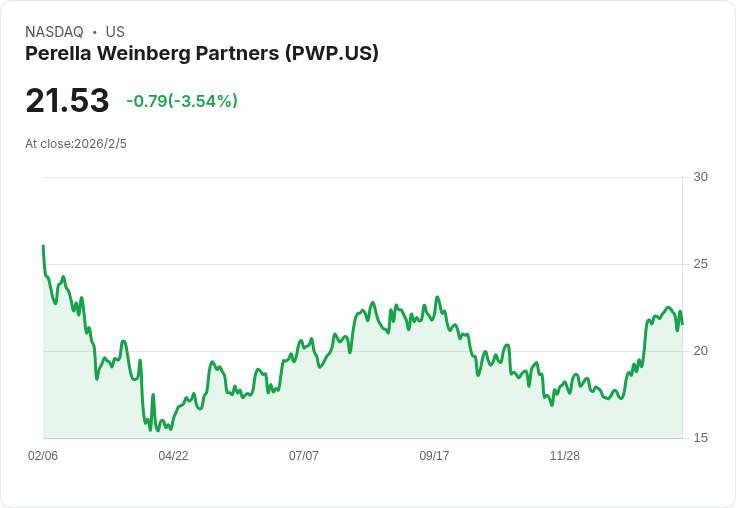Click the 20 value on the price axis
Viewport: 736px width, 508px height.
pos(700,351)
